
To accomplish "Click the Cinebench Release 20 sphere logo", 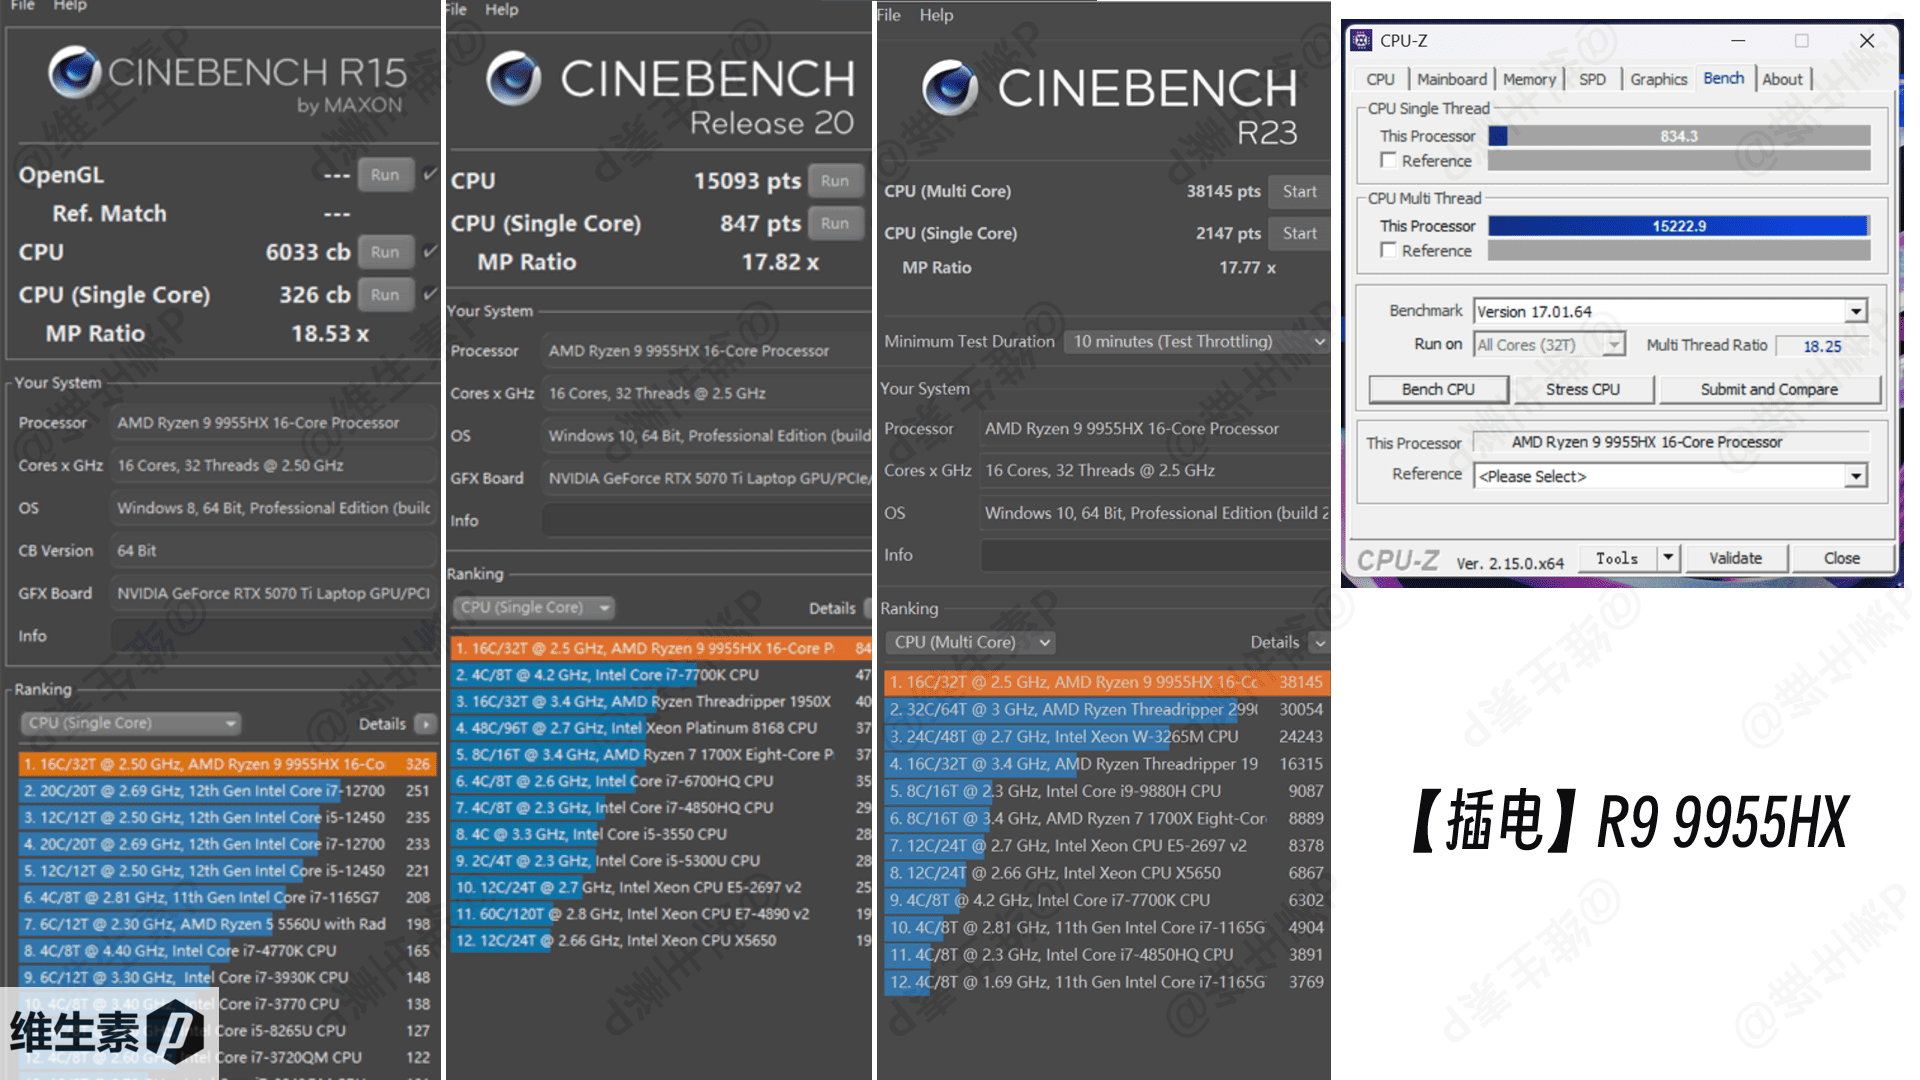I will pos(514,78).
